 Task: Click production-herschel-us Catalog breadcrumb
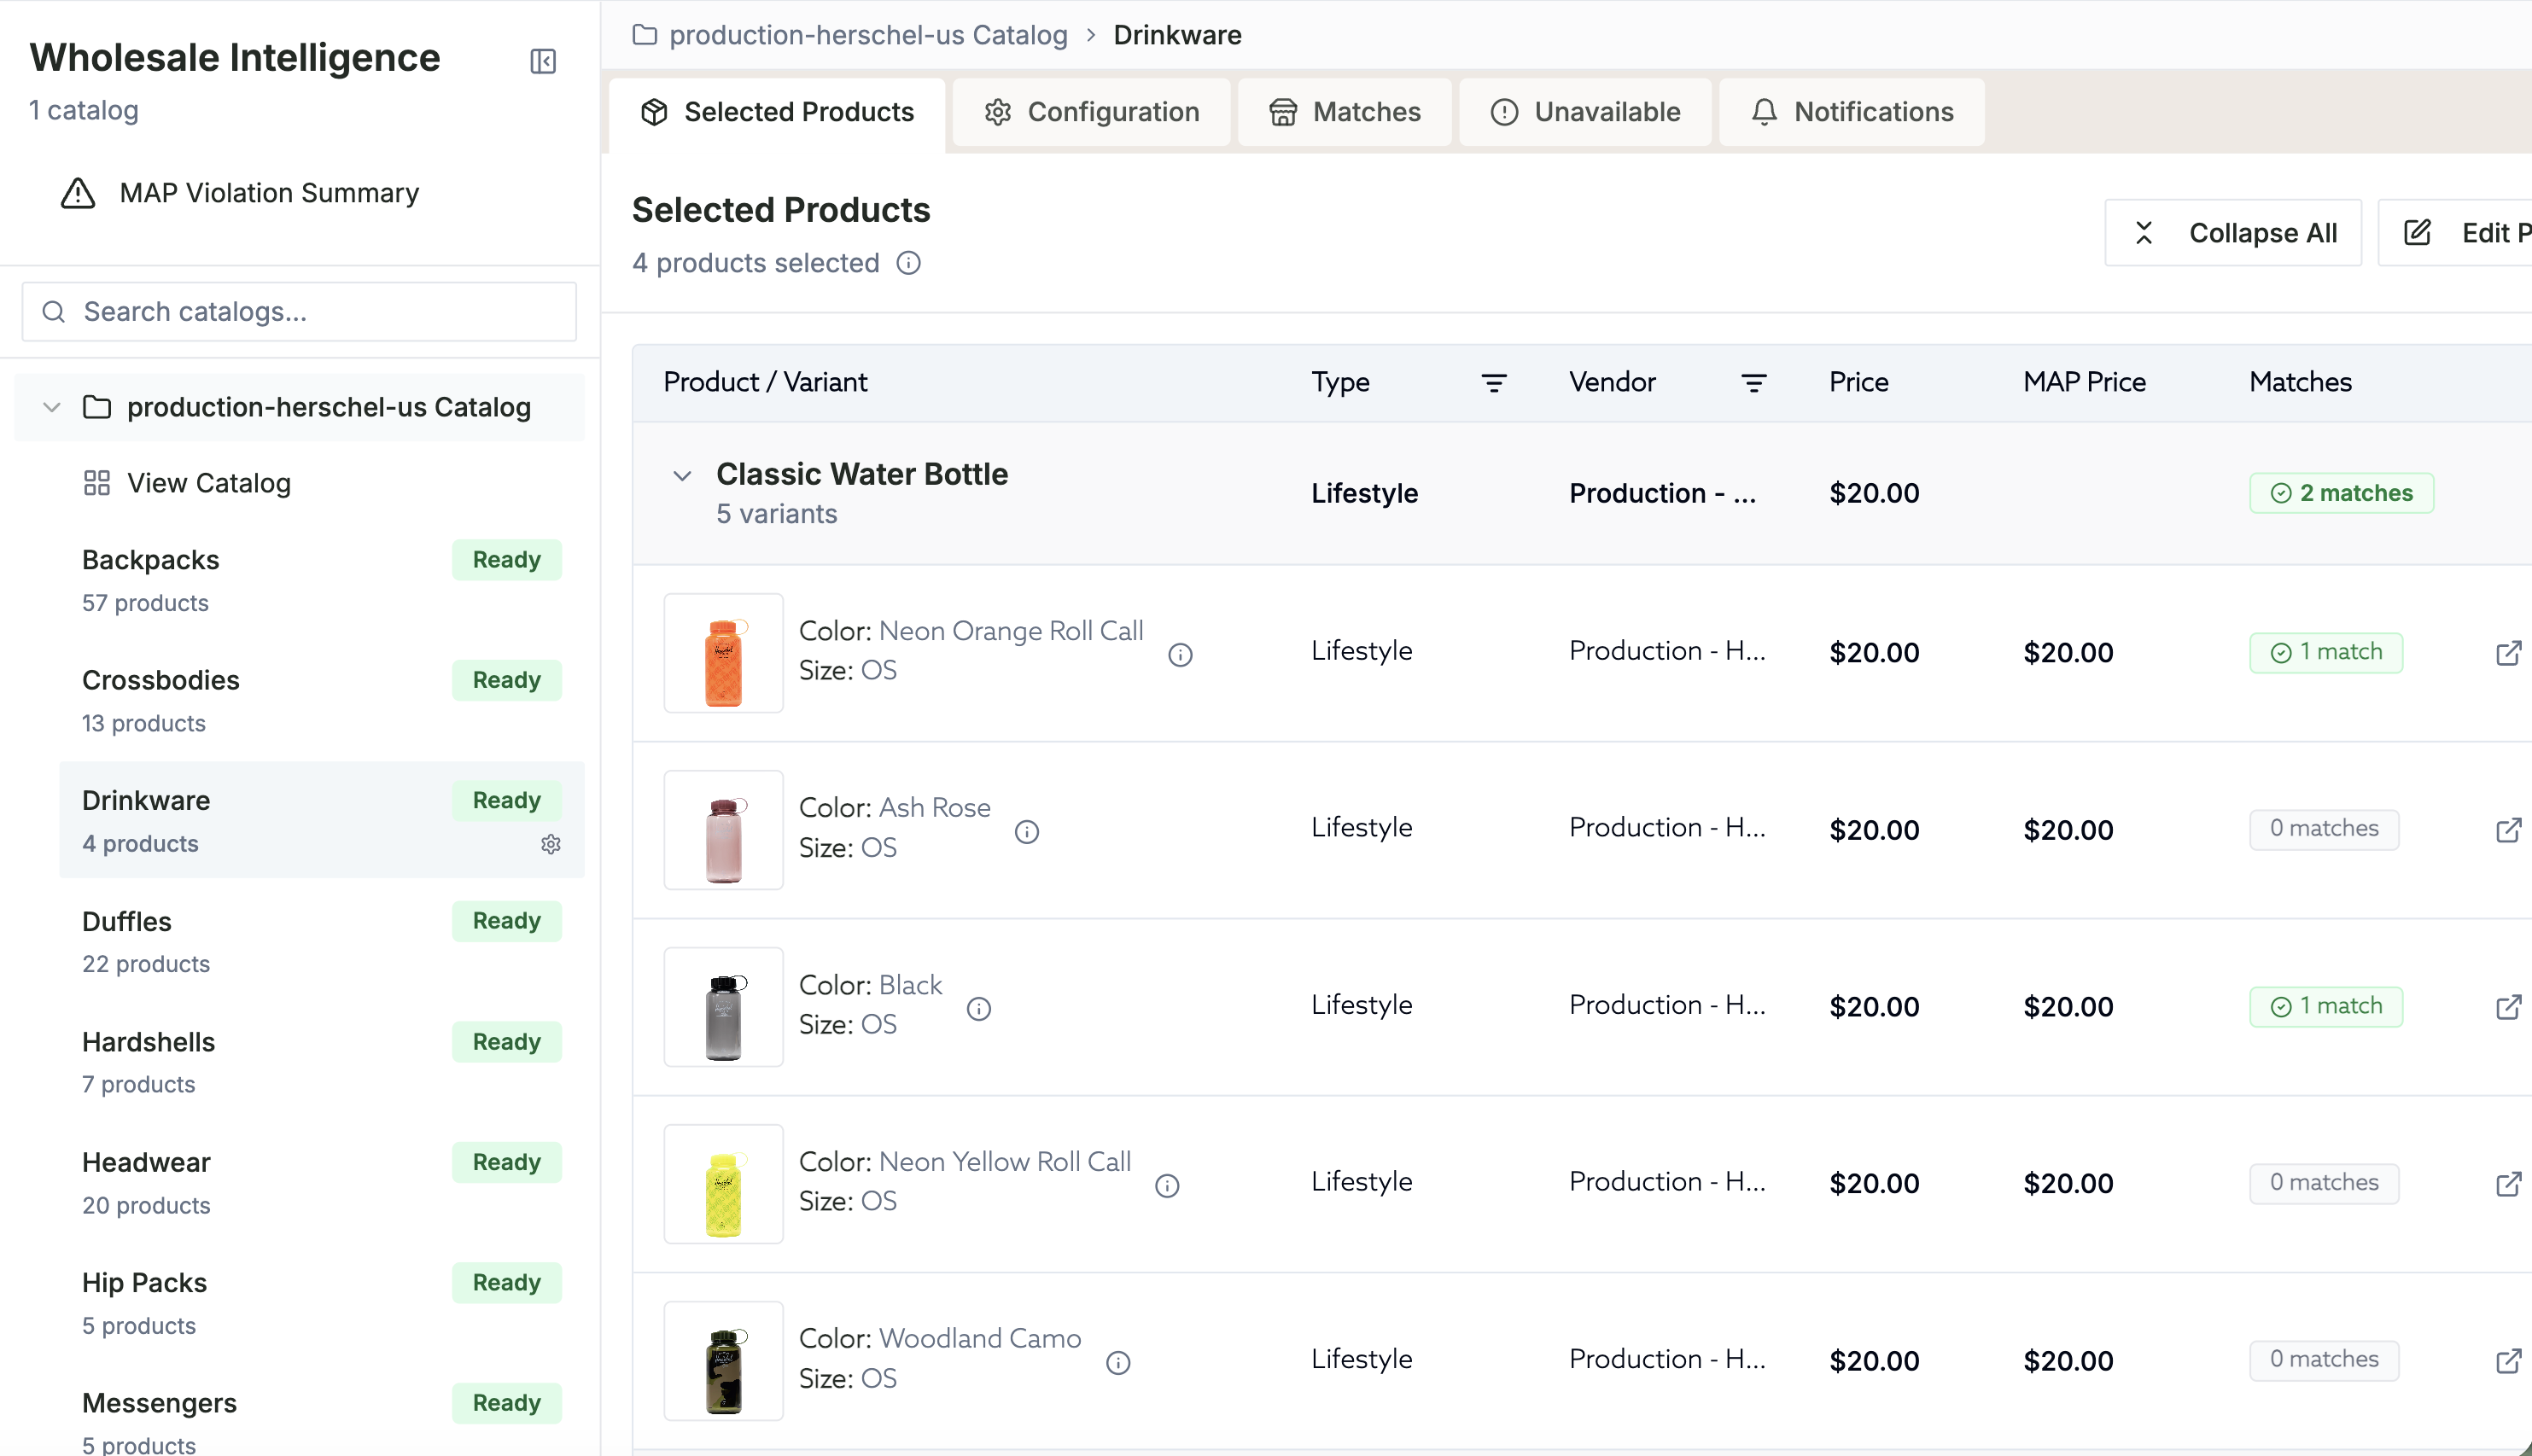click(868, 35)
